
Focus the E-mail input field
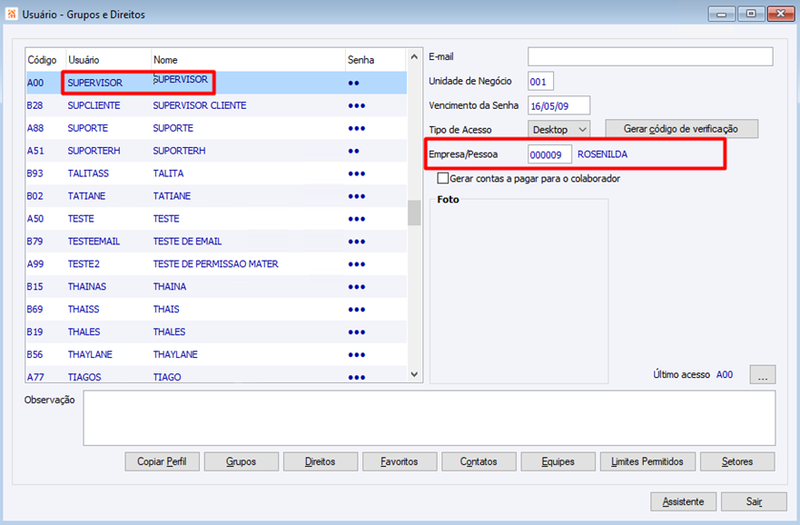[650, 57]
